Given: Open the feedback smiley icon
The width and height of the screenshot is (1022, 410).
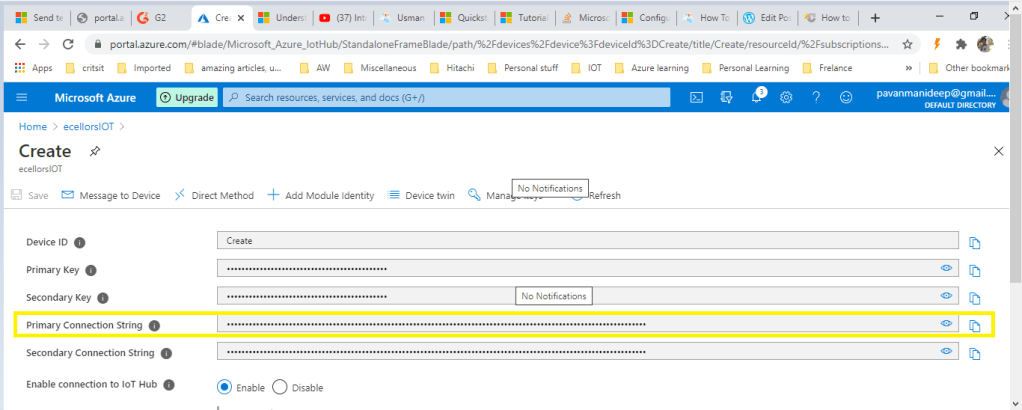Looking at the screenshot, I should point(847,97).
